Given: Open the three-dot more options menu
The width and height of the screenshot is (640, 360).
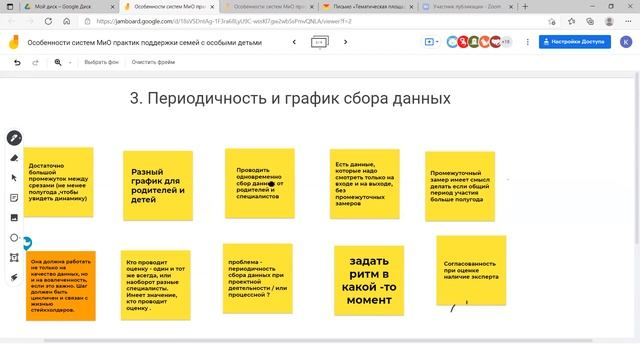Looking at the screenshot, I should point(528,42).
